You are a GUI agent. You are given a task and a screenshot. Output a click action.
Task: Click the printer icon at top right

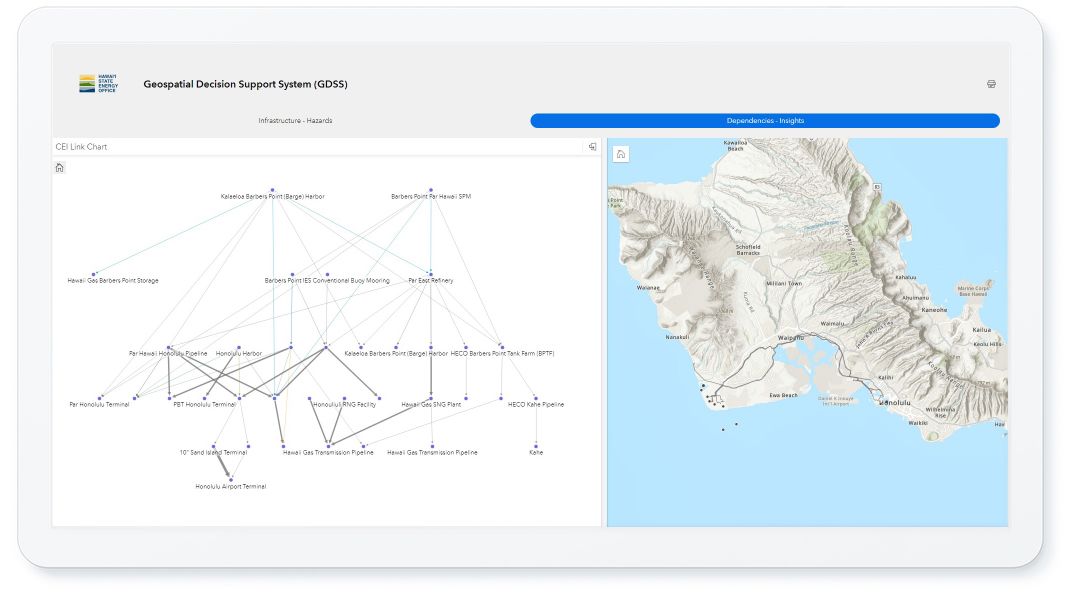pyautogui.click(x=991, y=84)
